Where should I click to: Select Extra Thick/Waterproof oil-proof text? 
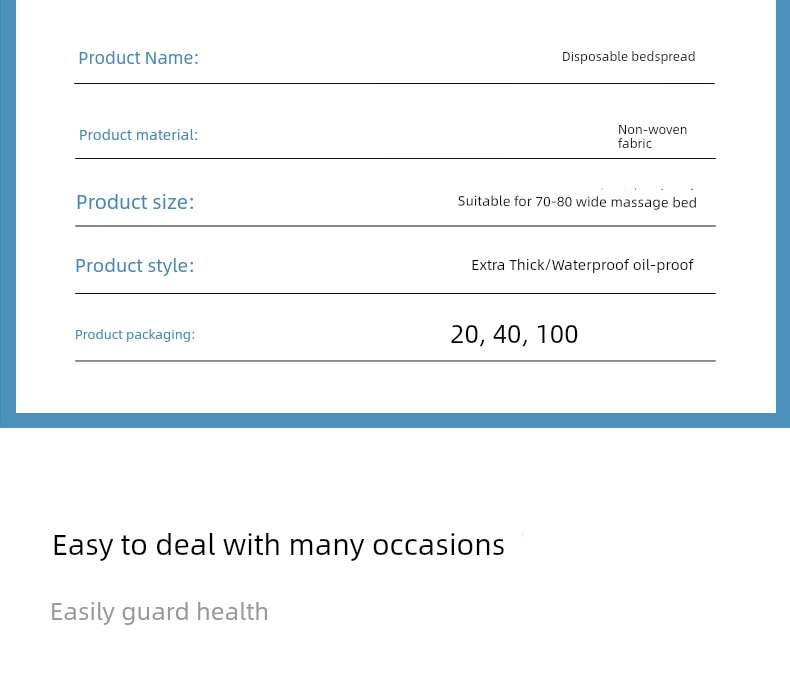click(582, 265)
